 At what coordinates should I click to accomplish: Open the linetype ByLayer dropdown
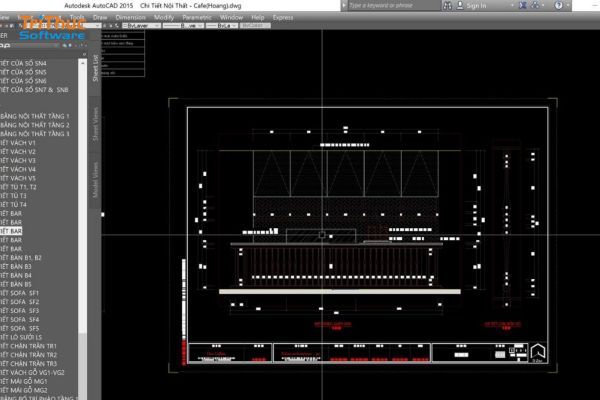coord(183,26)
